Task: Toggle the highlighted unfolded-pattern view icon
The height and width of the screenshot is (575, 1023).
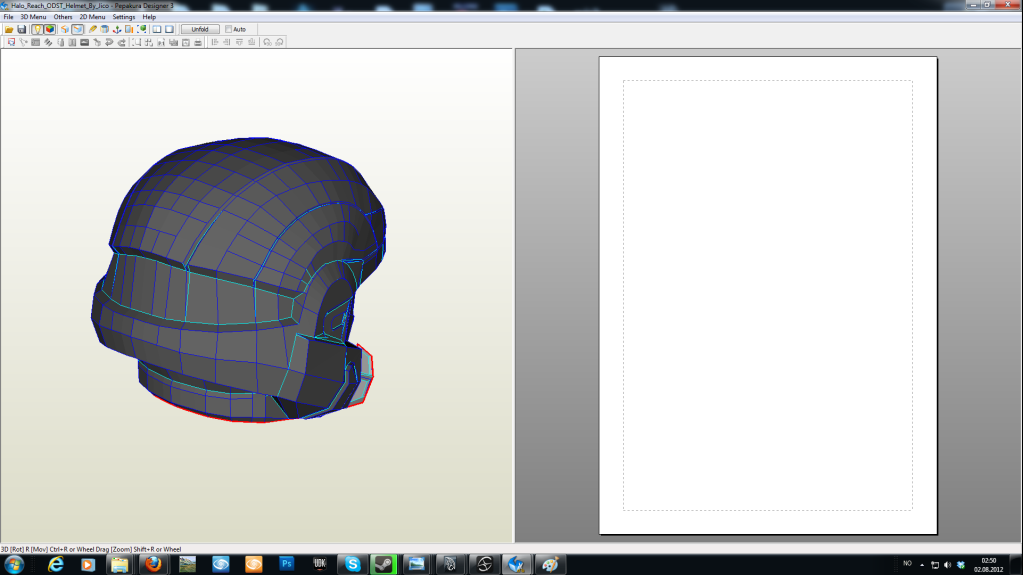Action: [x=78, y=29]
